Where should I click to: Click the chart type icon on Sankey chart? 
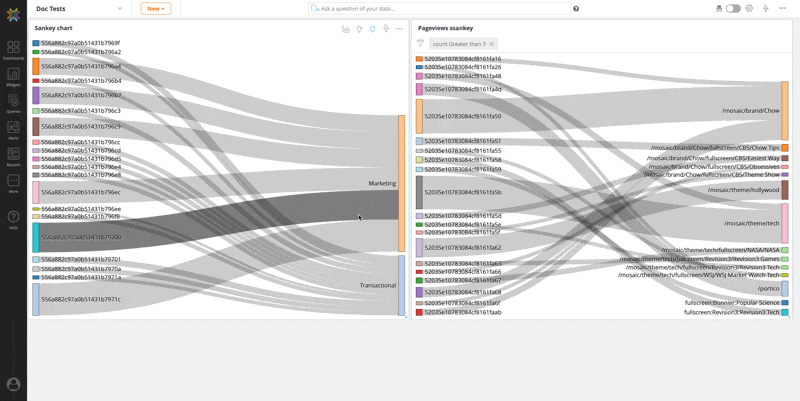tap(346, 29)
